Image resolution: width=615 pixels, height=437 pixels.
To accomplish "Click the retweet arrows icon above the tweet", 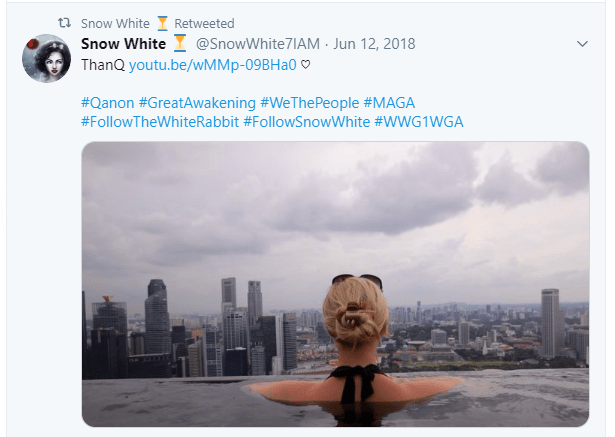I will (65, 23).
